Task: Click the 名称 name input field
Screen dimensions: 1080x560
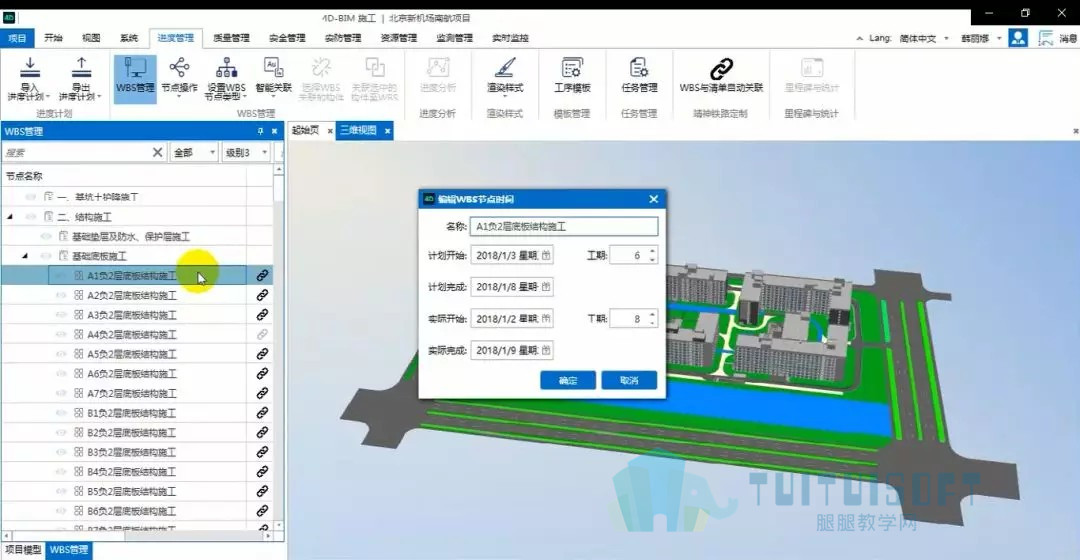Action: coord(564,227)
